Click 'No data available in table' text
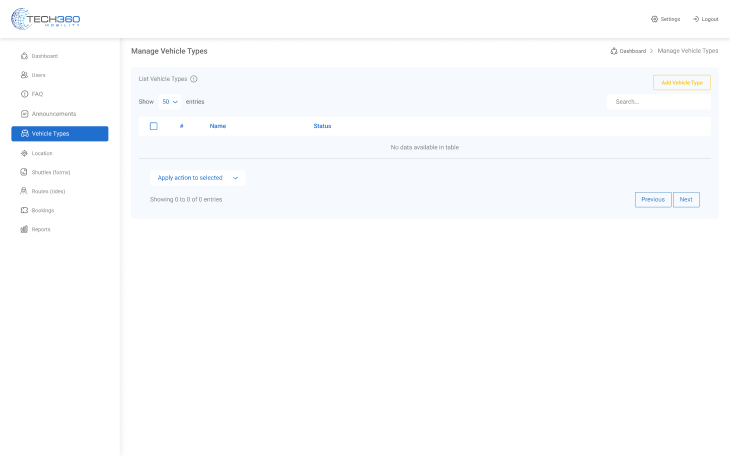This screenshot has height=457, width=730. click(425, 147)
